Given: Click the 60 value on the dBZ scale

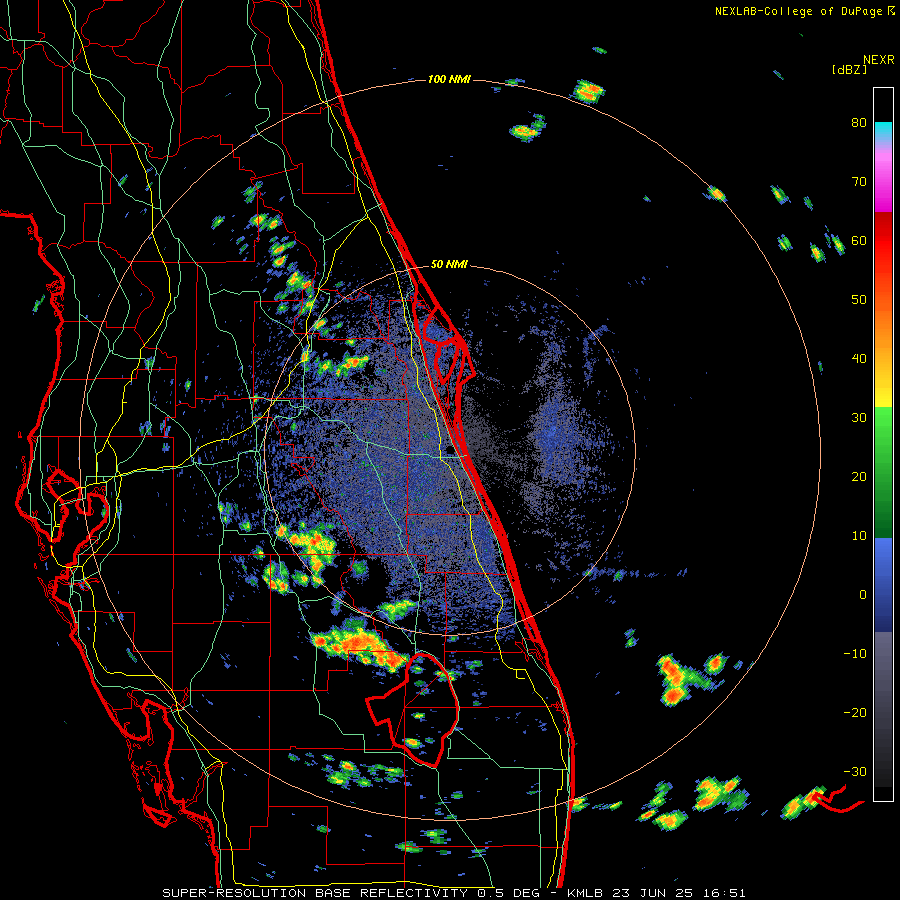Looking at the screenshot, I should [x=859, y=241].
